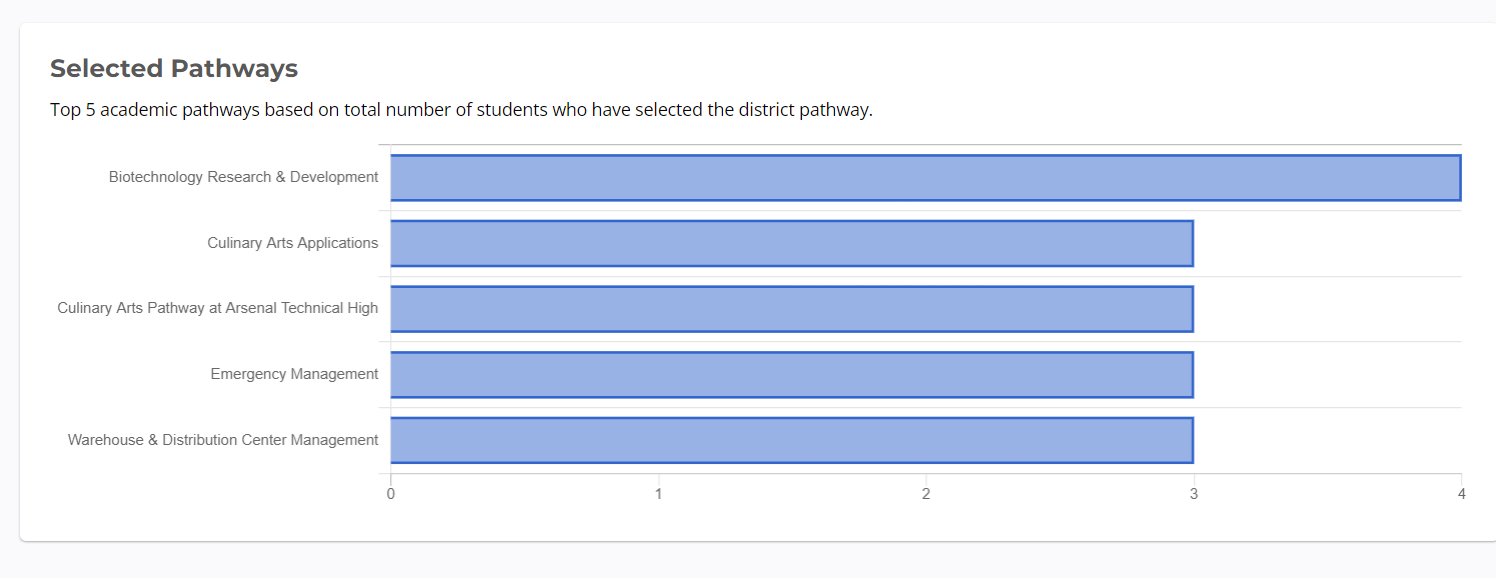Click the Selected Pathways heading
Viewport: 1496px width, 578px height.
[174, 68]
